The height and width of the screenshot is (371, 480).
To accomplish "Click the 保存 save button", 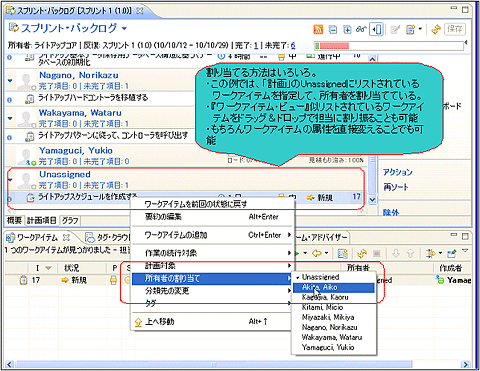I will pos(455,29).
